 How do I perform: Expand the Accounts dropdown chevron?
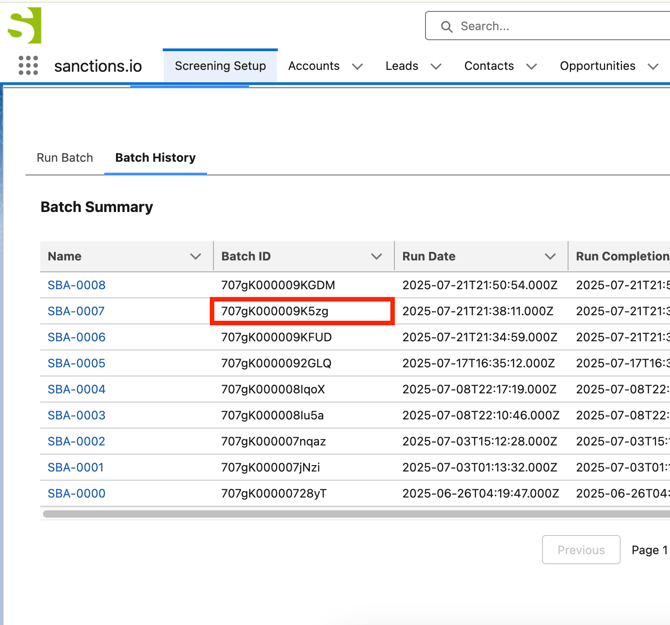pyautogui.click(x=357, y=66)
